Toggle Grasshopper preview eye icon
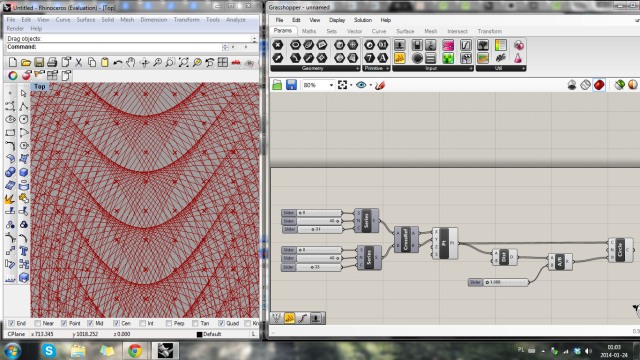This screenshot has height=360, width=640. tap(361, 85)
